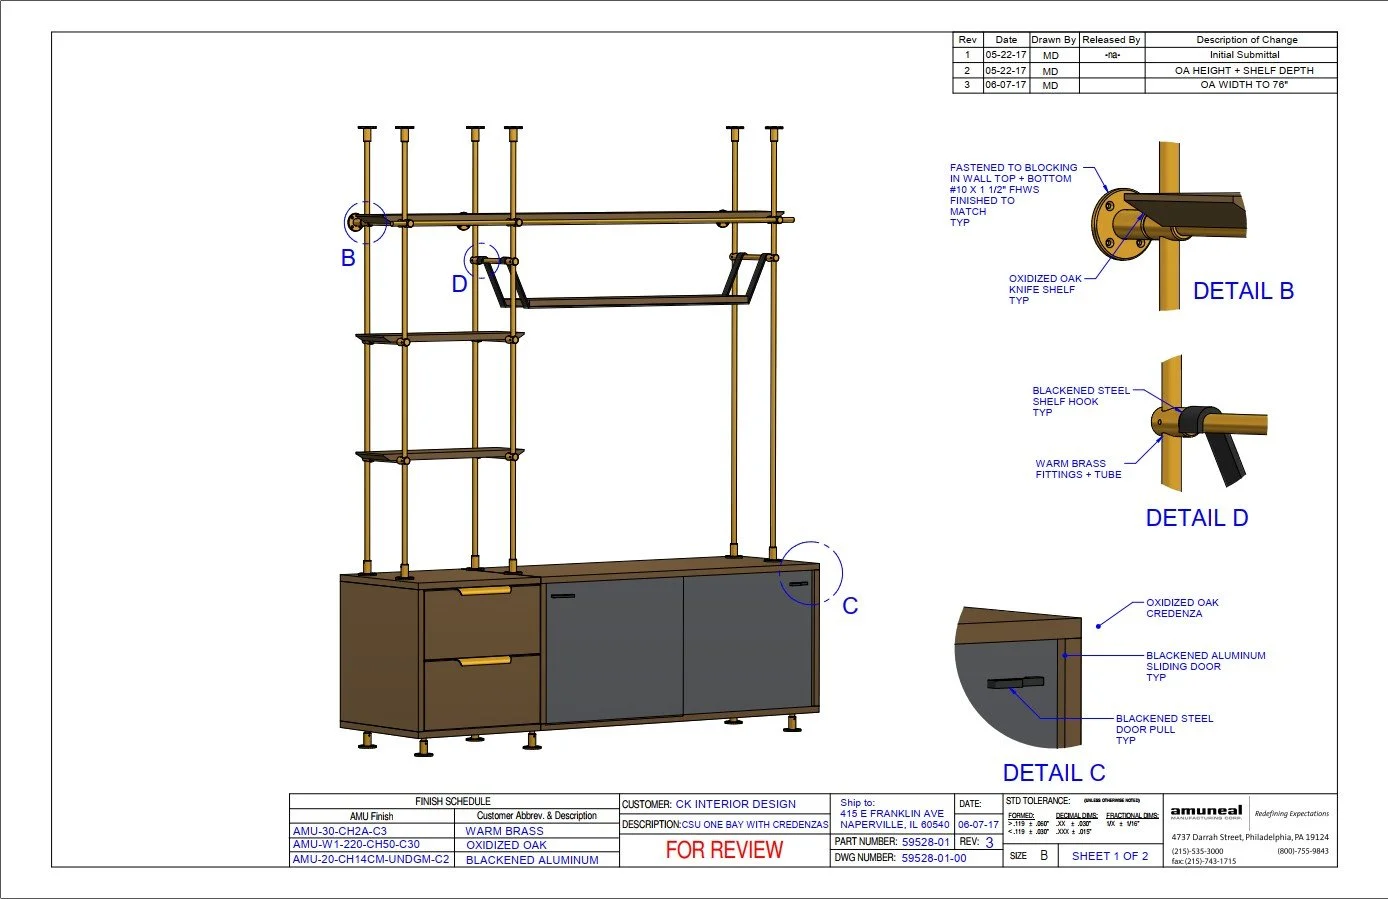This screenshot has width=1388, height=899.
Task: Click callout letter C beside the credenza
Action: pyautogui.click(x=850, y=606)
